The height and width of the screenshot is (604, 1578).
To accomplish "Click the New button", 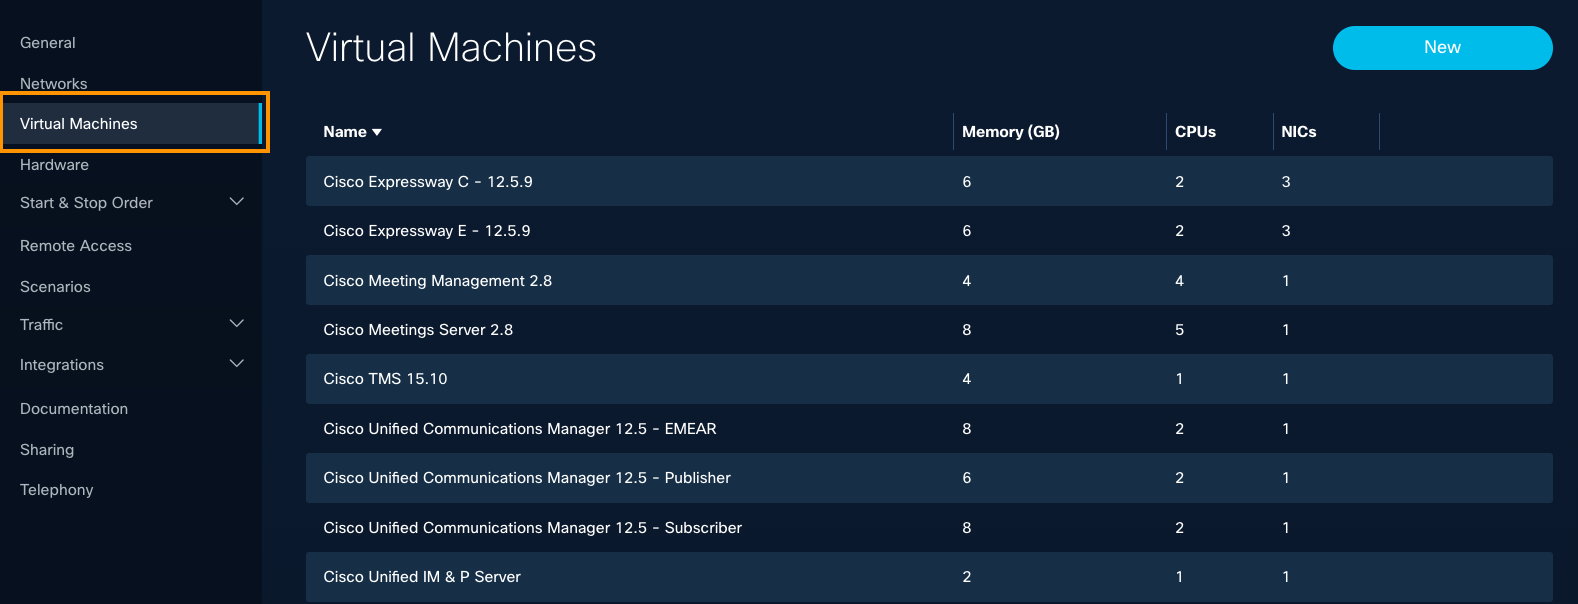I will [1442, 48].
